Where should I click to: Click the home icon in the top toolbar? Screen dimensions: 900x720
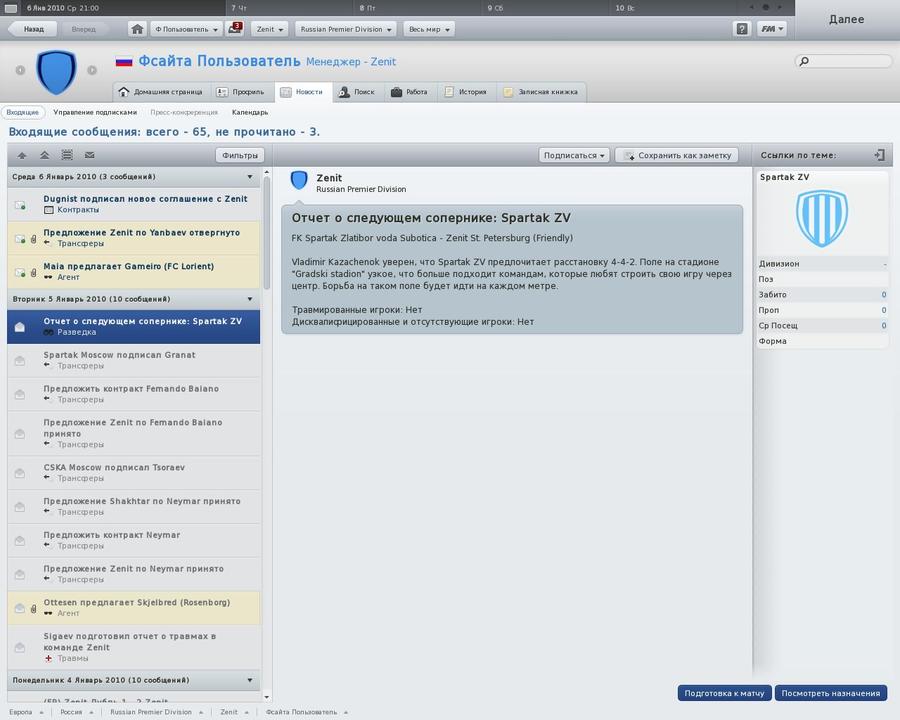click(138, 29)
